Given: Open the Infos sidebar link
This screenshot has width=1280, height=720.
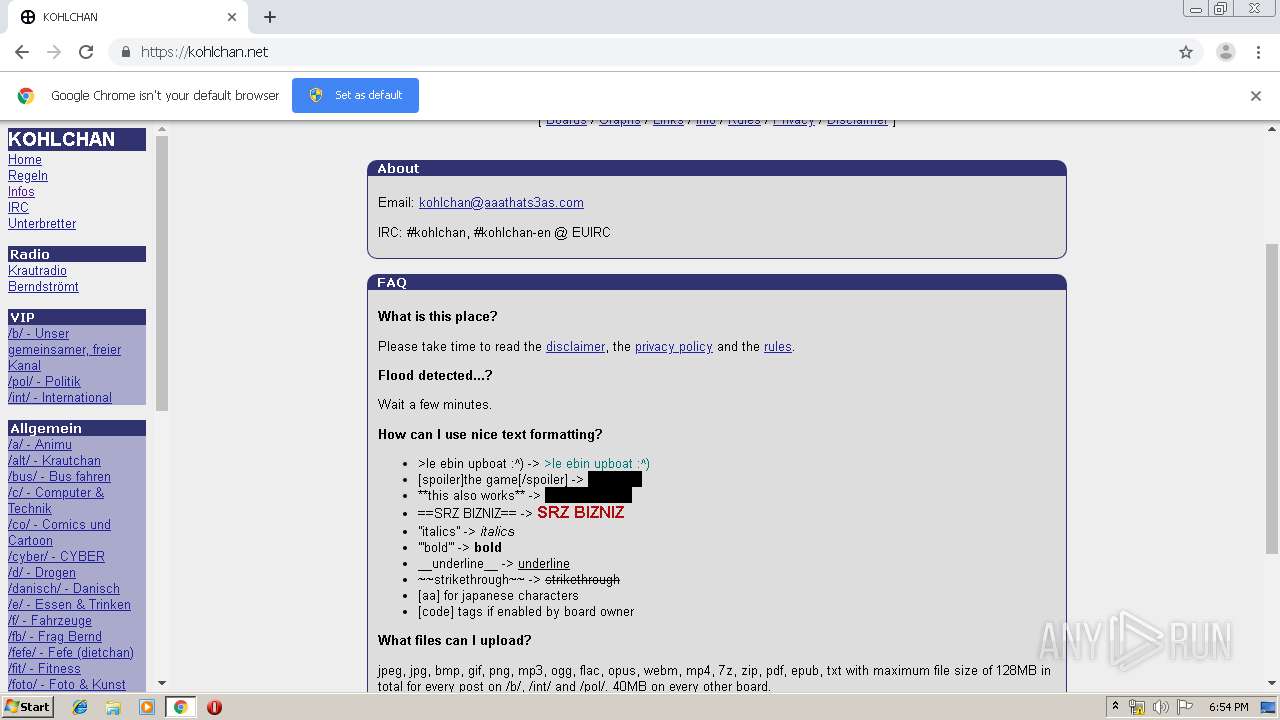Looking at the screenshot, I should tap(21, 192).
